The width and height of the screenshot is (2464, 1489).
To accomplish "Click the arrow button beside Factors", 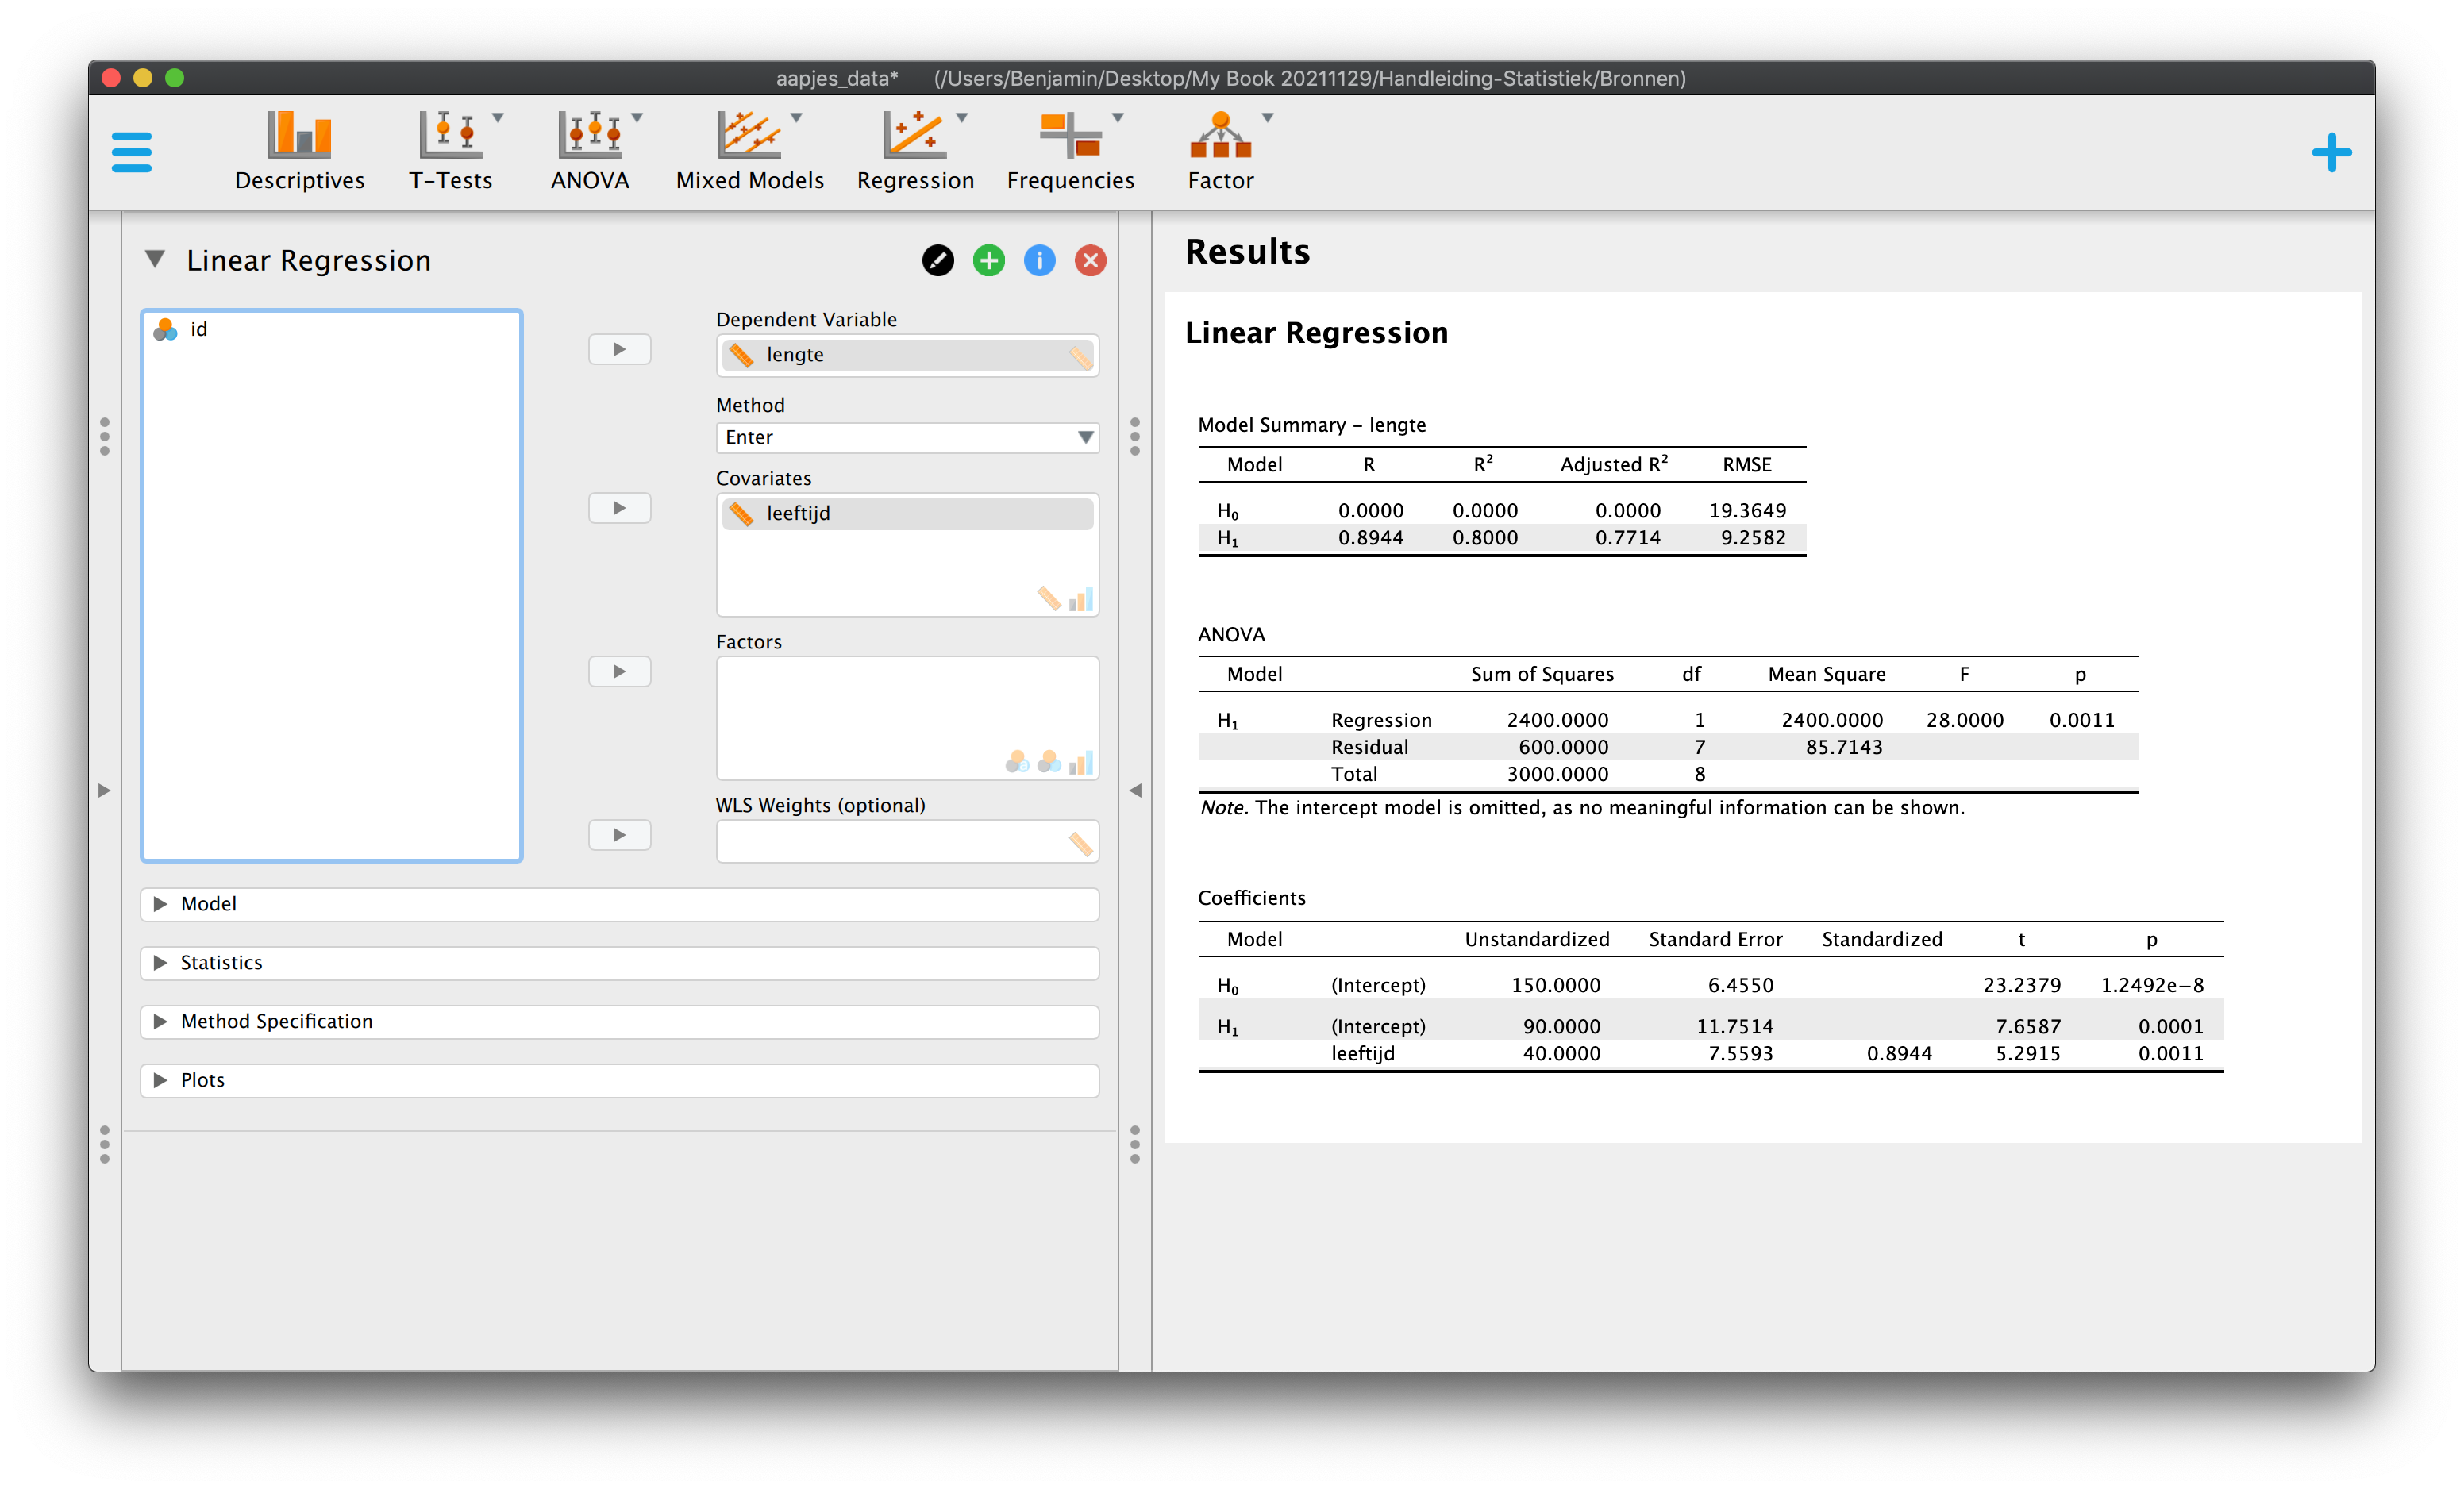I will click(x=619, y=671).
